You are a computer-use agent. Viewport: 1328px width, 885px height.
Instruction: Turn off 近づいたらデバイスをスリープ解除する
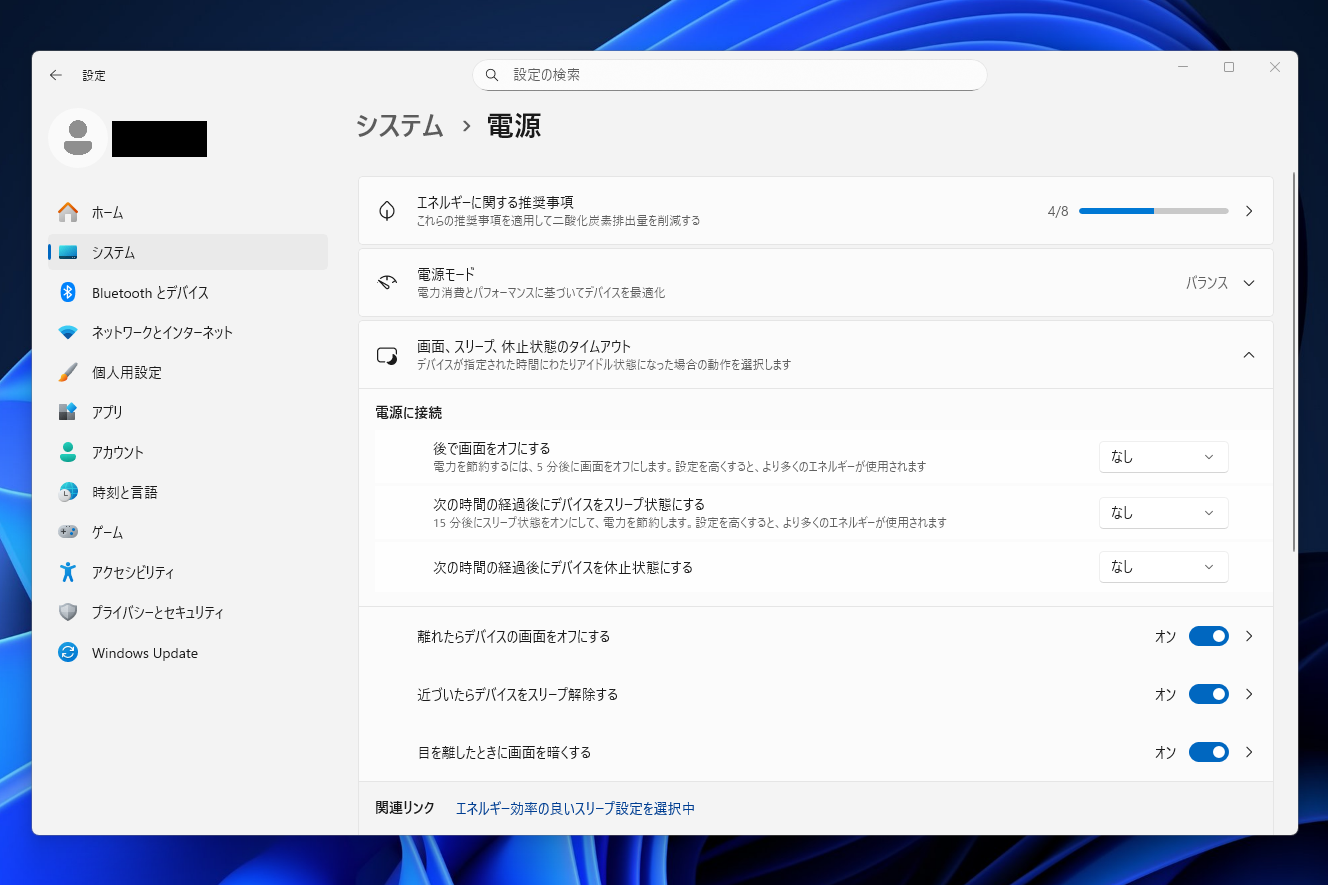1208,693
